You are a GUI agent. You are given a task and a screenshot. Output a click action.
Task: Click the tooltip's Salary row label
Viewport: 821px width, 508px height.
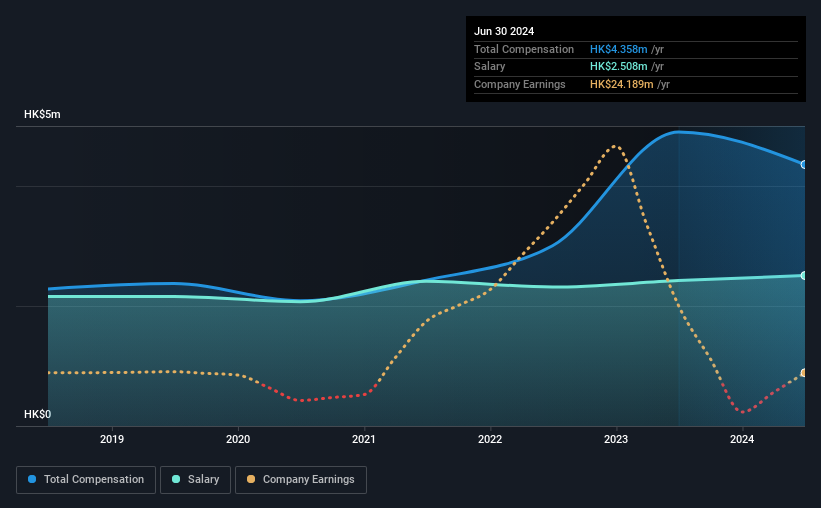(x=490, y=67)
